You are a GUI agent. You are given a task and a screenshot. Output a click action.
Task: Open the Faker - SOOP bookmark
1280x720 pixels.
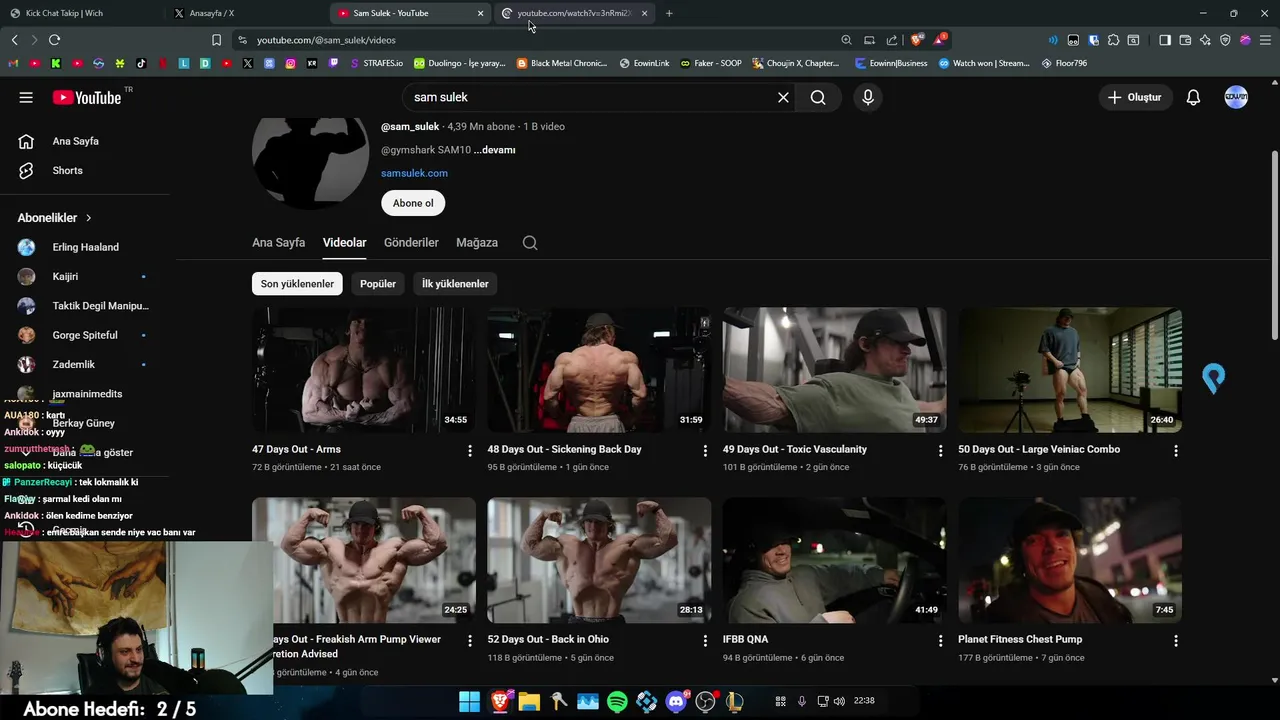point(711,63)
